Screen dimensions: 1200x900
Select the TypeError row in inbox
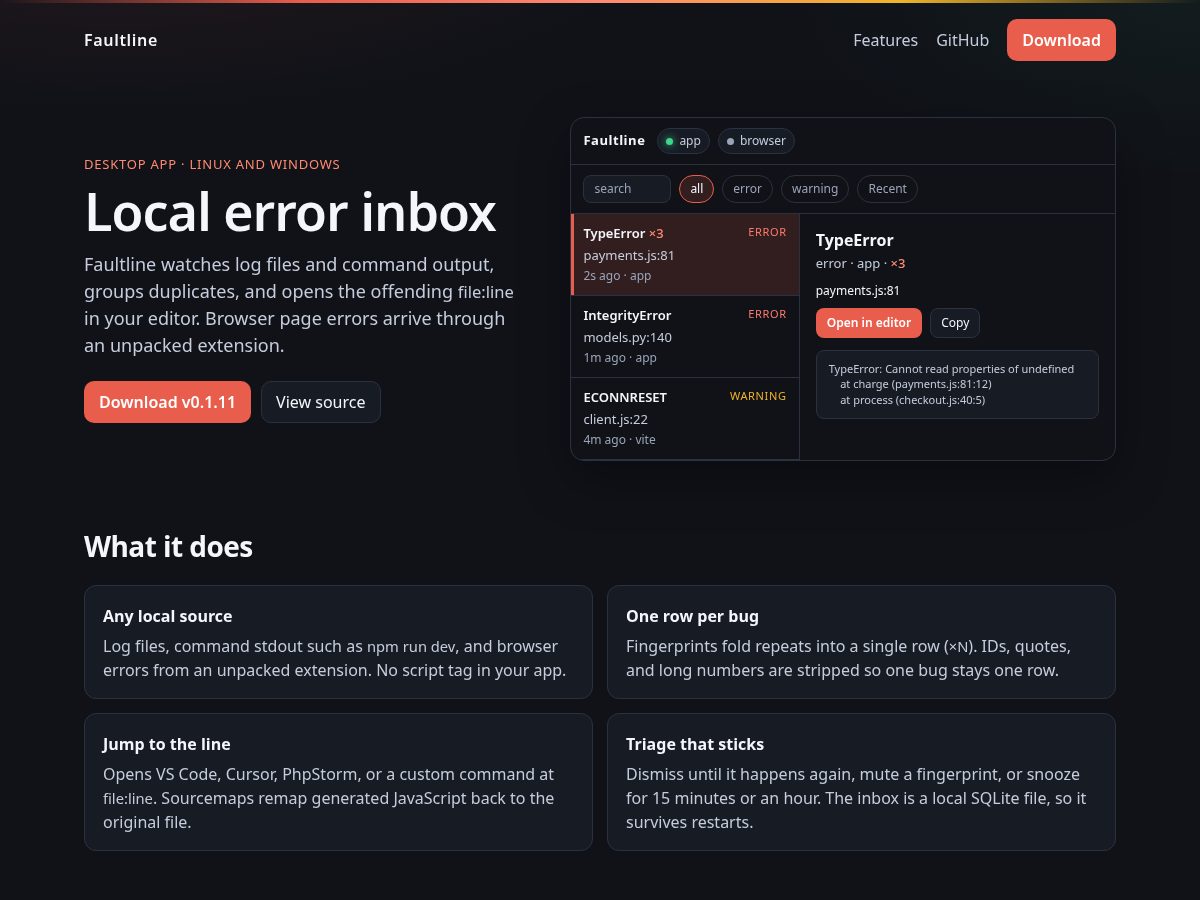coord(685,255)
